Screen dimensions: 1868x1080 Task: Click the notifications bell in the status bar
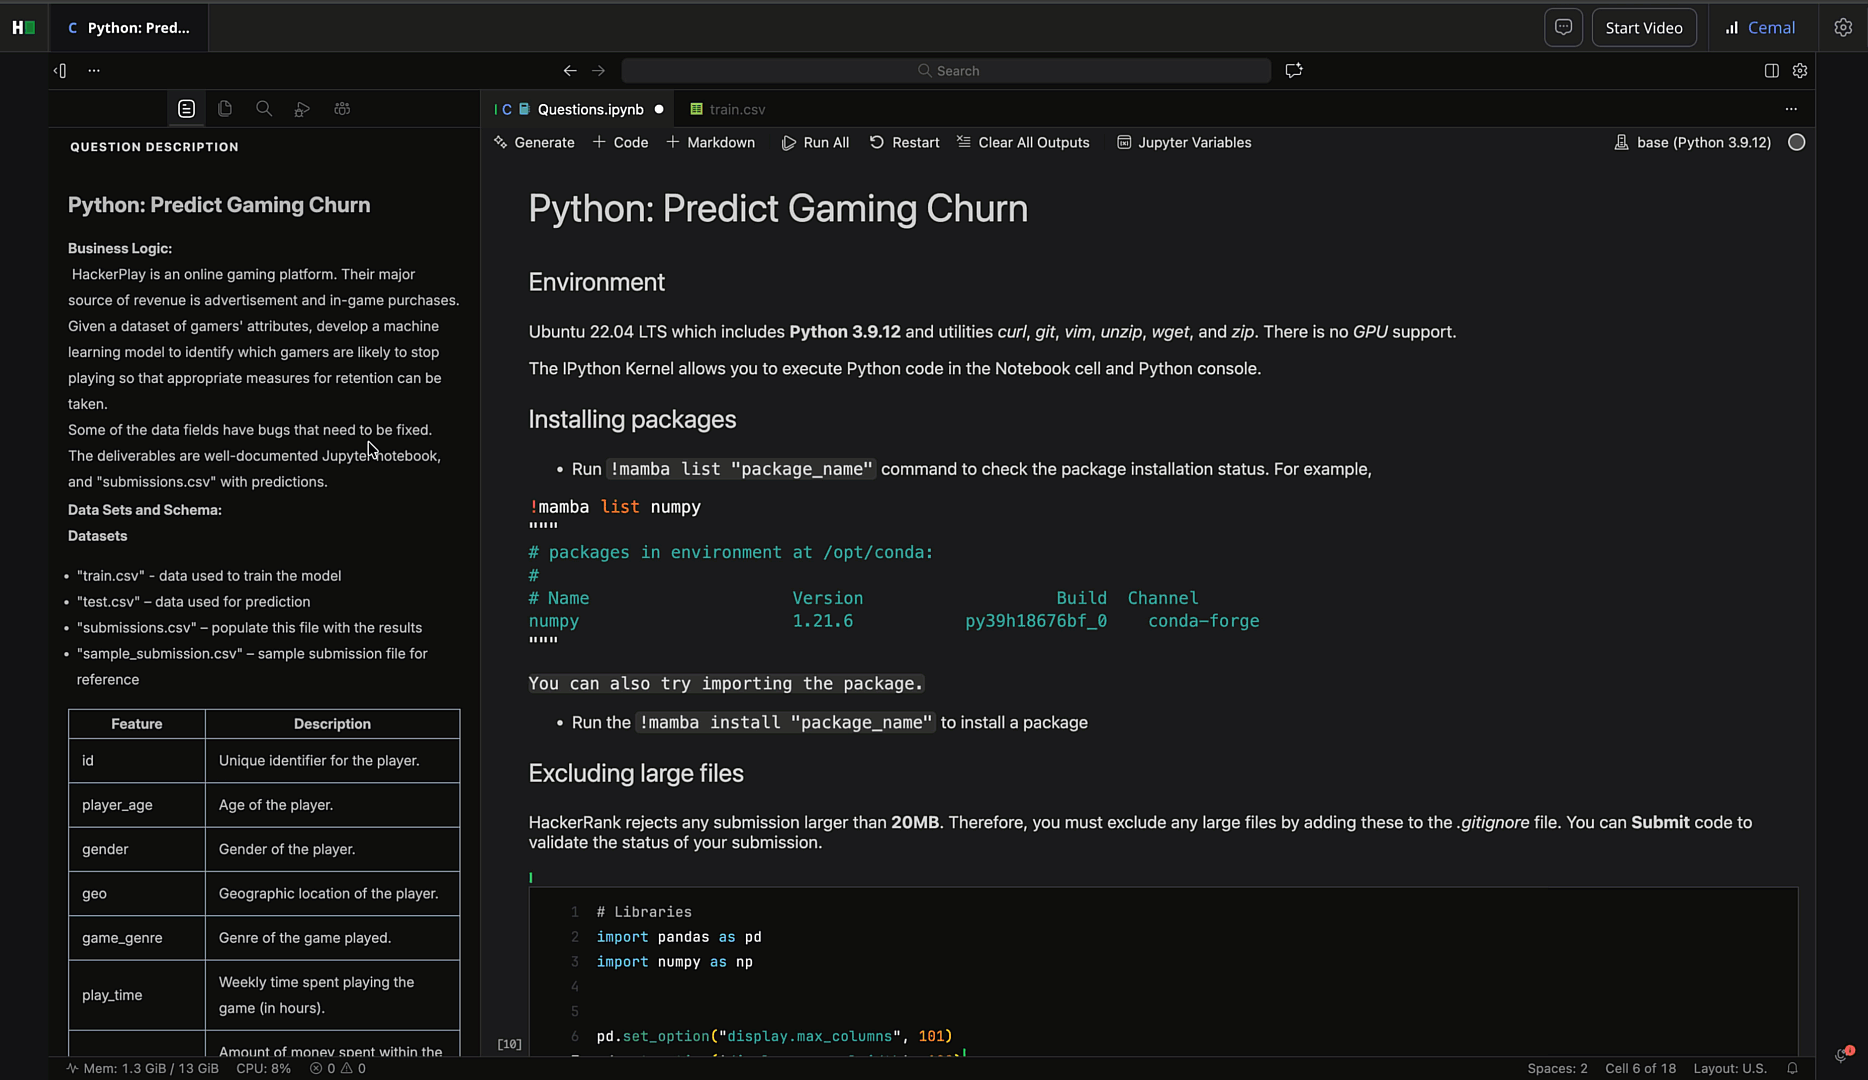(1792, 1068)
